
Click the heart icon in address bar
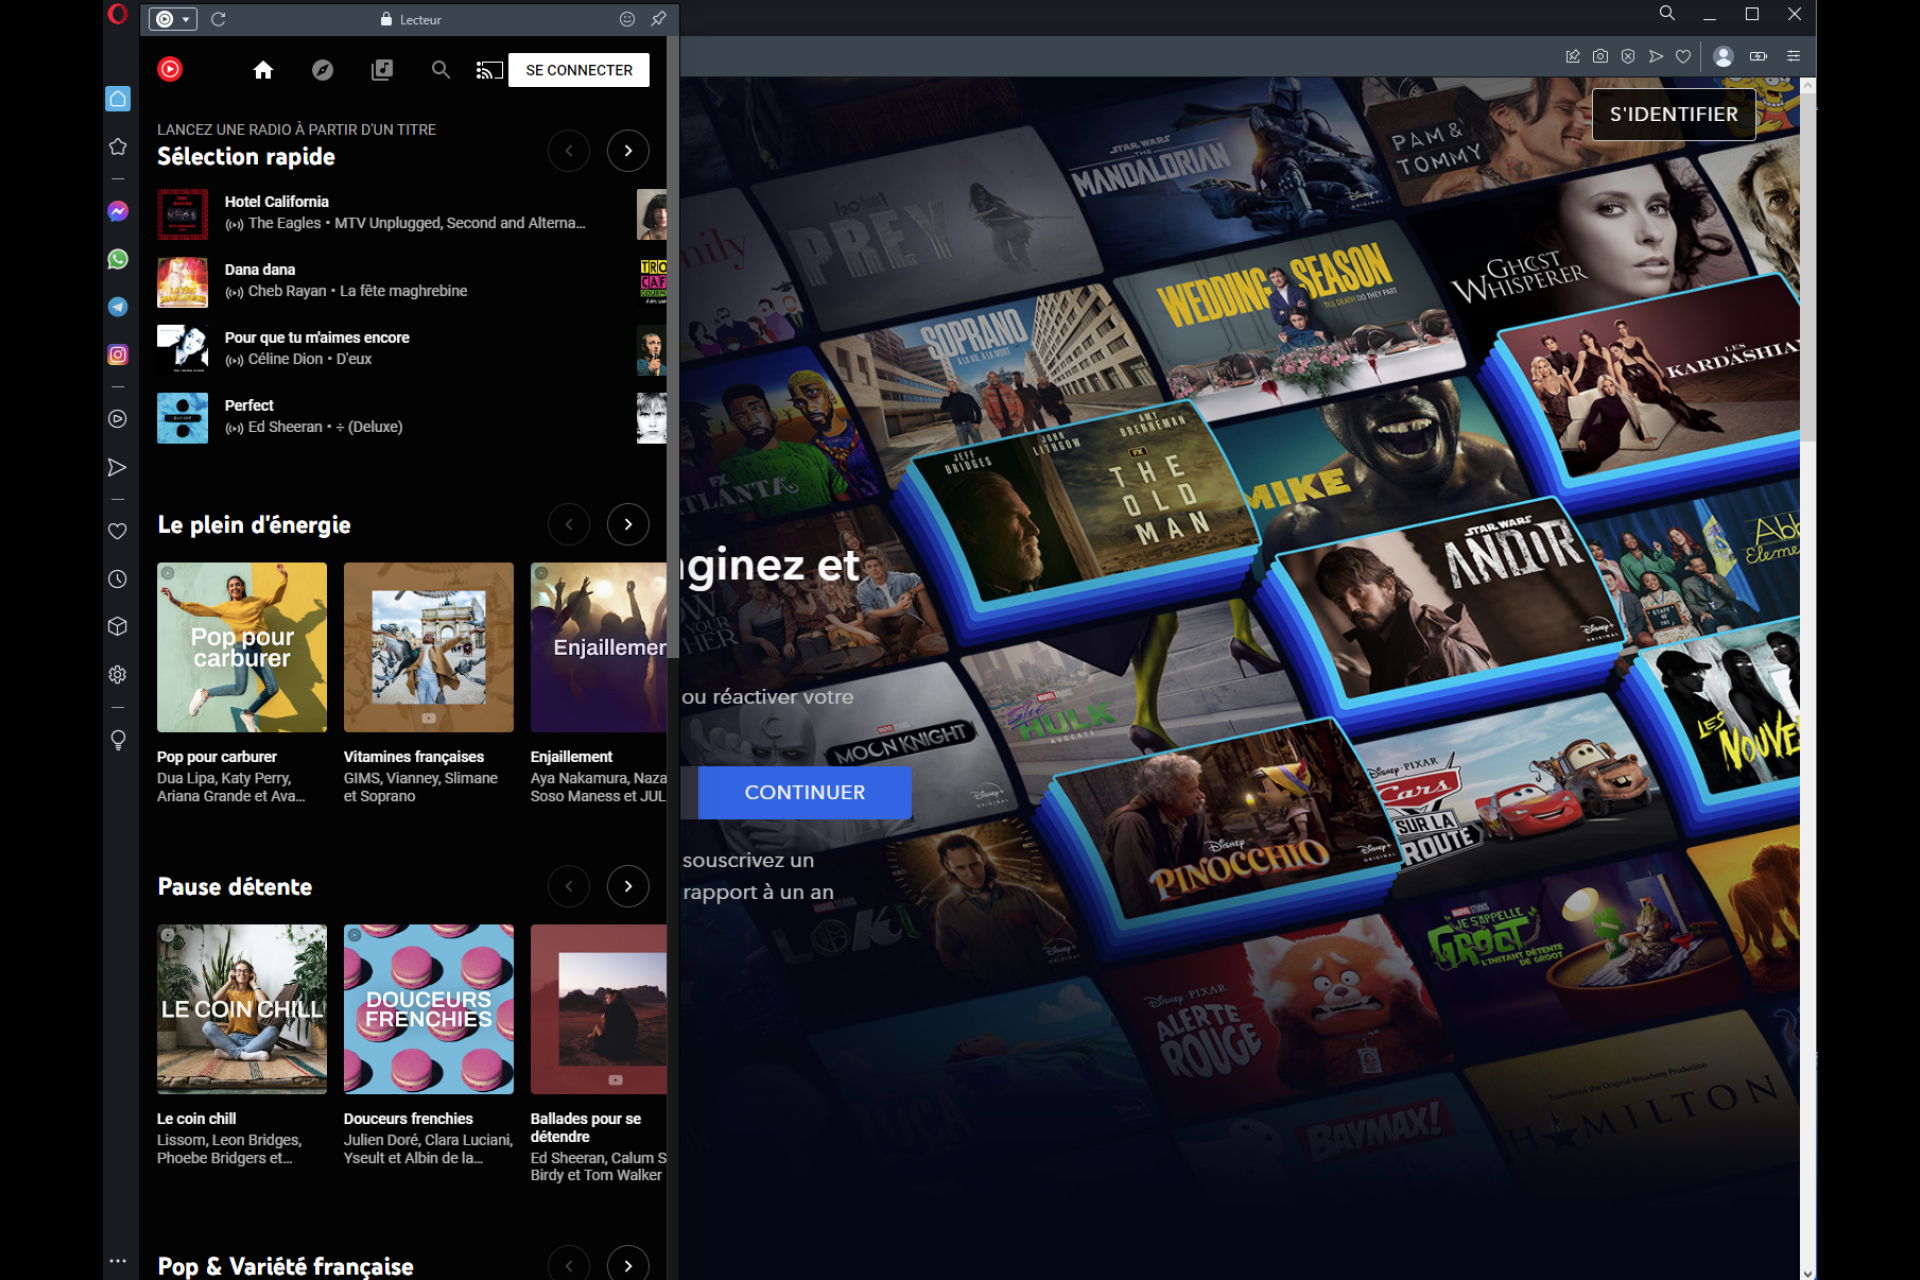point(1684,57)
